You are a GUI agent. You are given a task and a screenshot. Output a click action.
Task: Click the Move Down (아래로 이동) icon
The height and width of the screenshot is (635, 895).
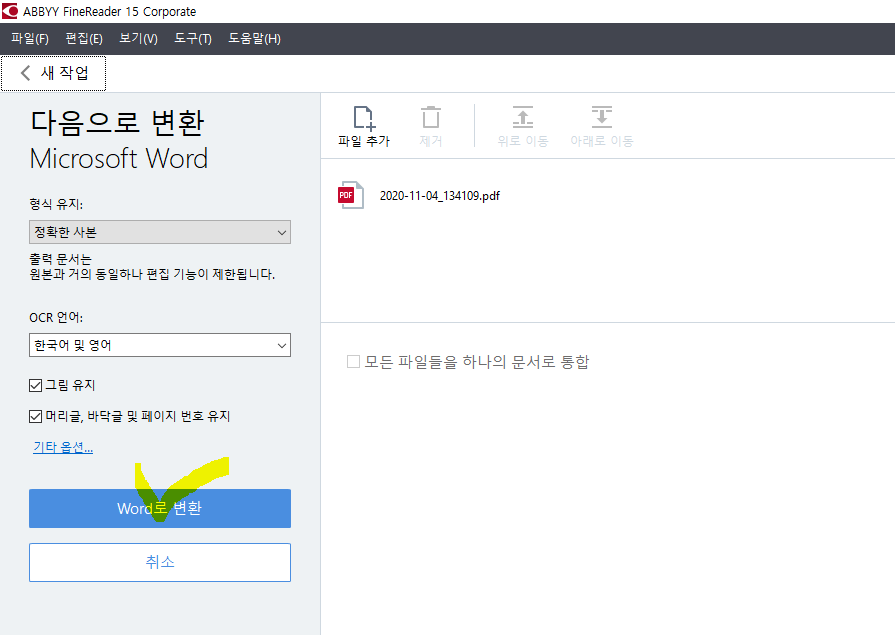pyautogui.click(x=602, y=117)
